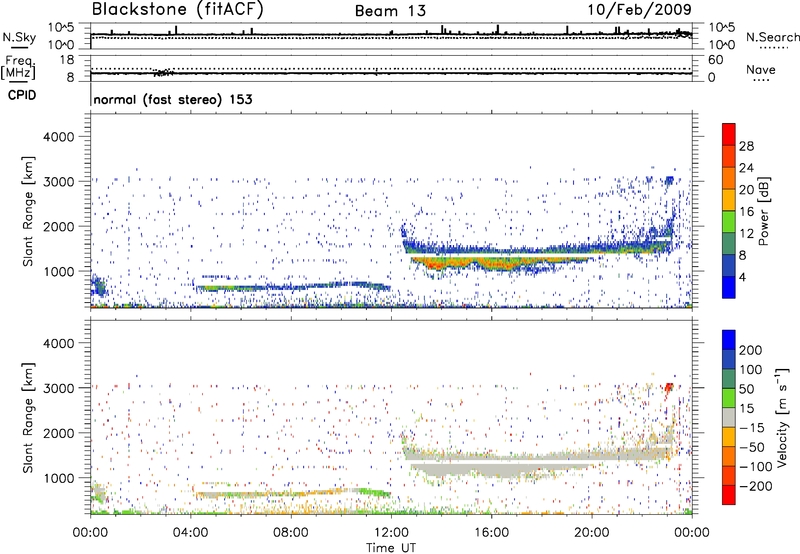Image resolution: width=800 pixels, height=554 pixels.
Task: Click the '60' label on the Nave axis
Action: (x=715, y=60)
